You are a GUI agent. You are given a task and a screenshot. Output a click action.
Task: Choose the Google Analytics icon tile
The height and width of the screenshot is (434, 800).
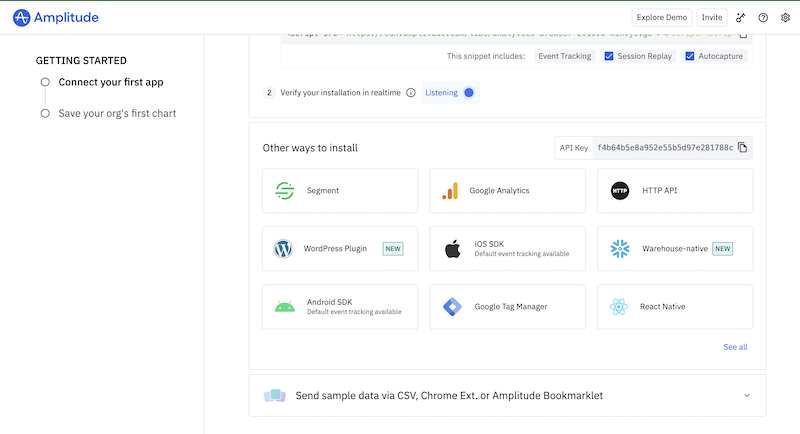(452, 190)
